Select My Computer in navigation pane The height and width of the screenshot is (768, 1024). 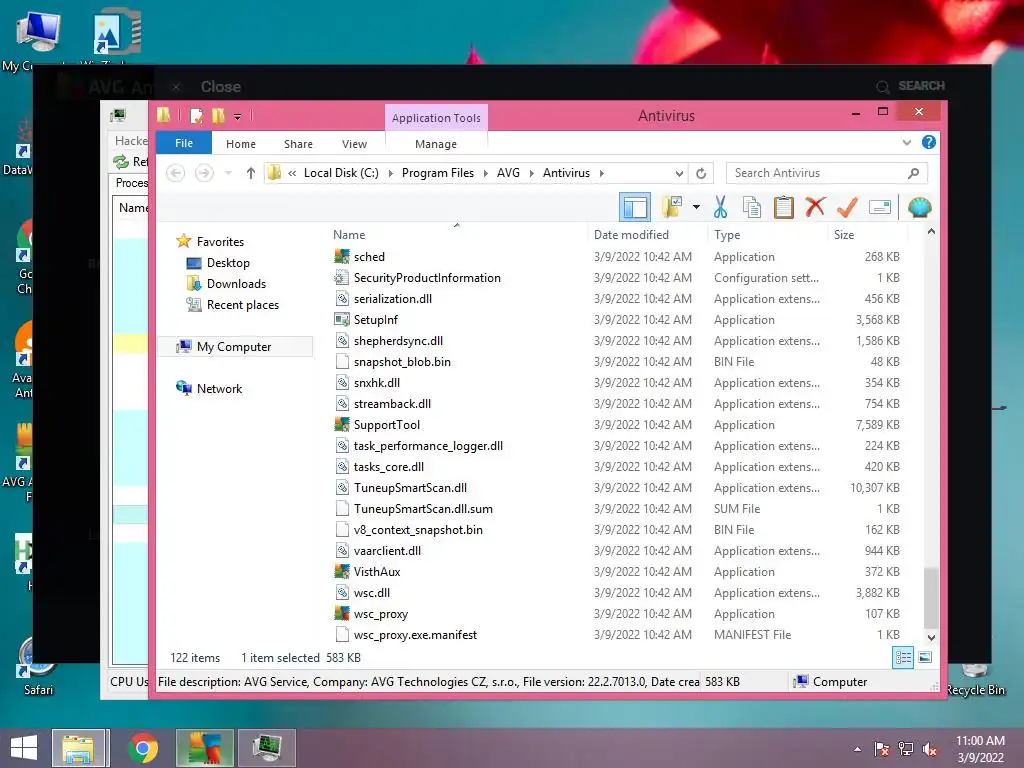click(x=235, y=347)
